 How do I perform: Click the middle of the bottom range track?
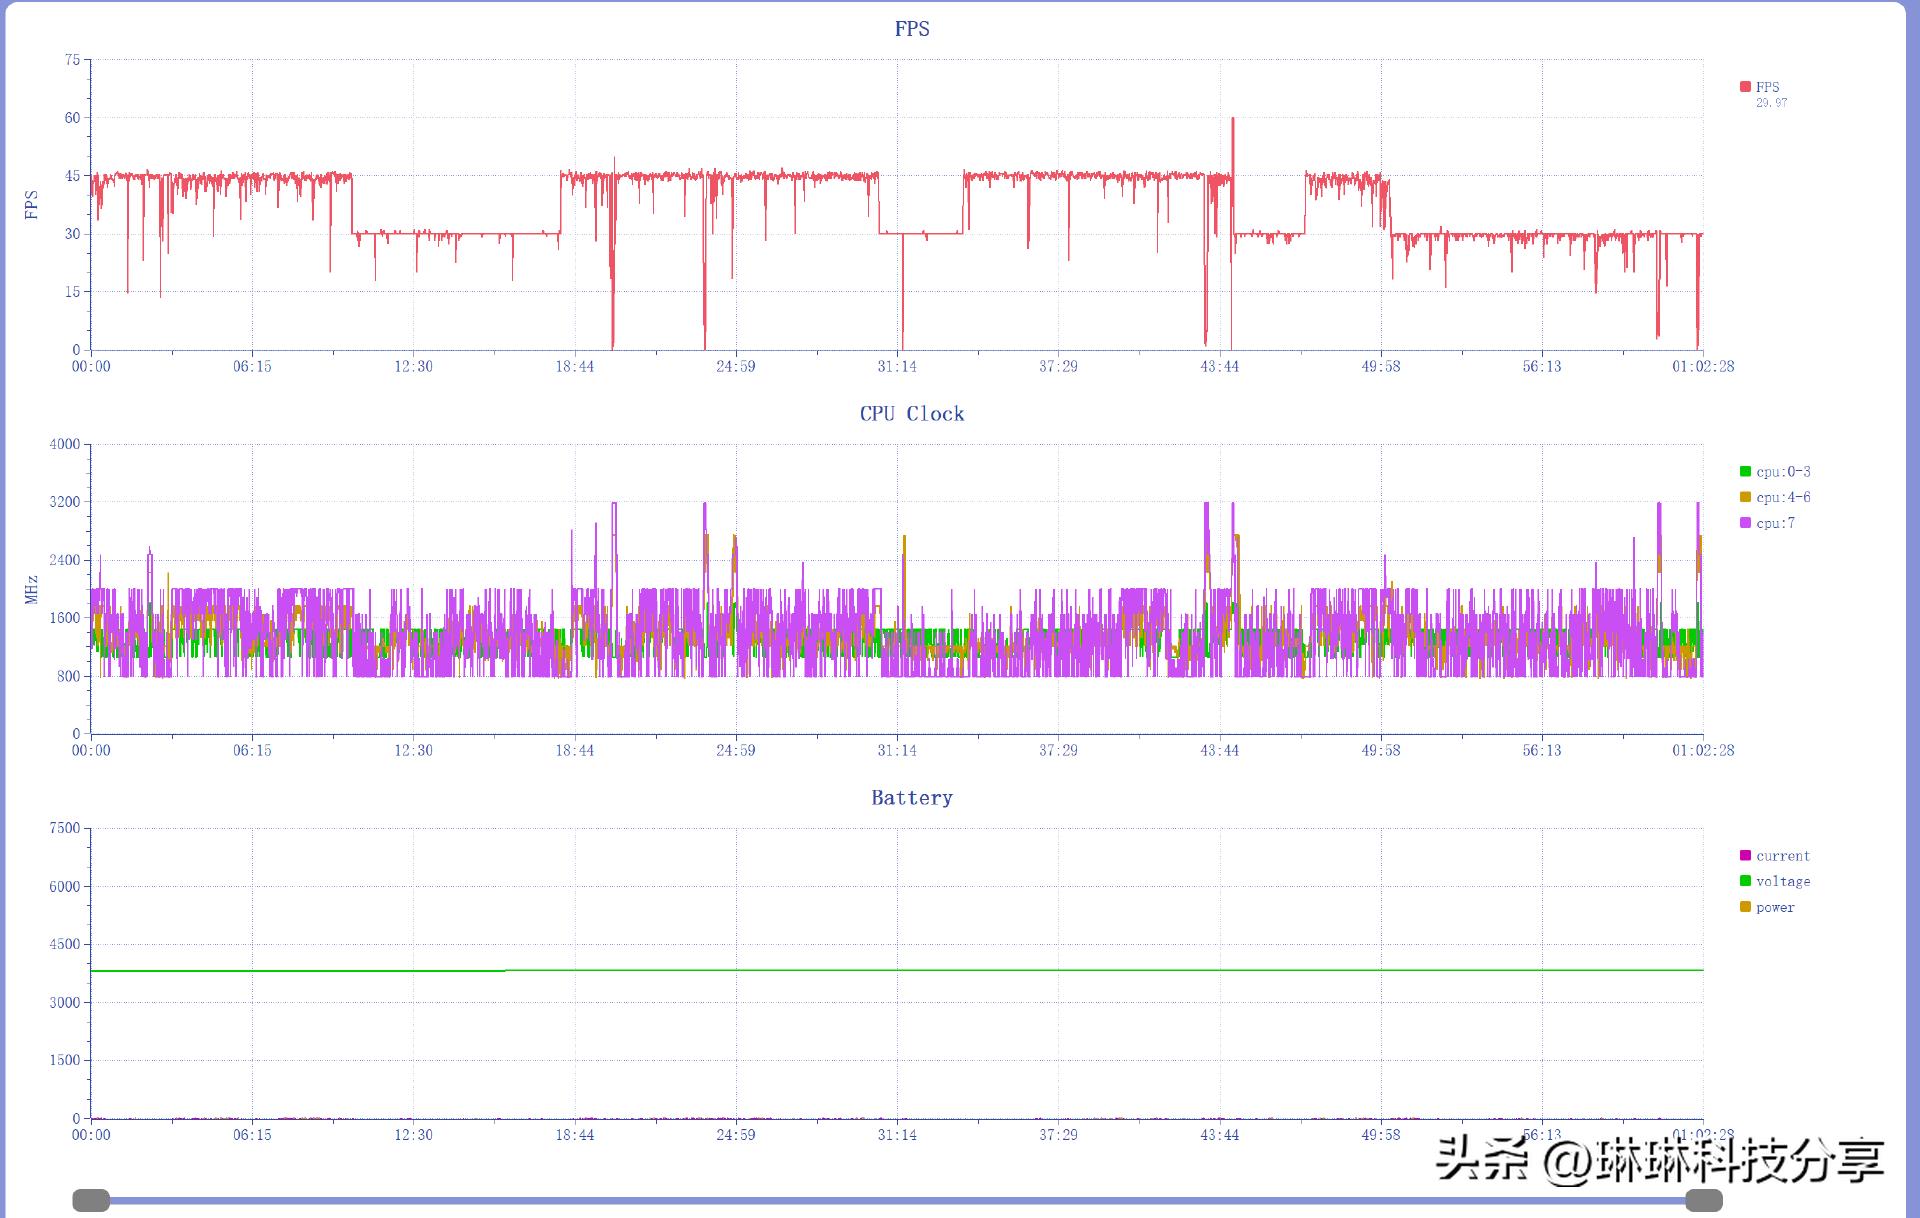897,1200
